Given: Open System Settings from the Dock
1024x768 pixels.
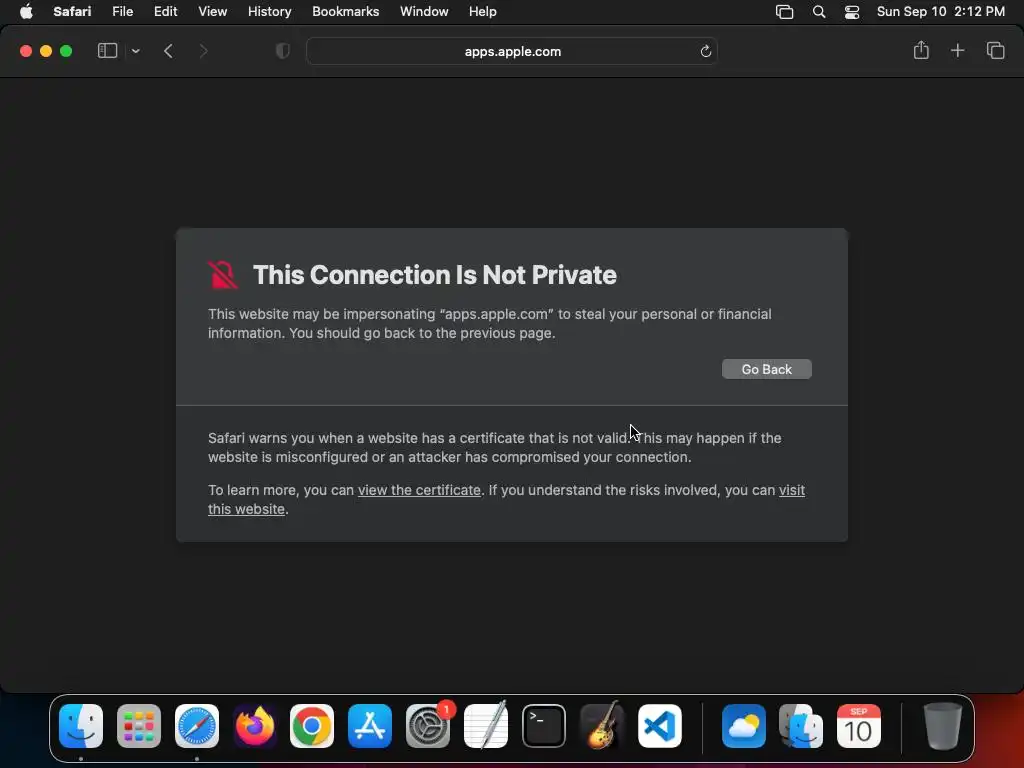Looking at the screenshot, I should (x=428, y=726).
